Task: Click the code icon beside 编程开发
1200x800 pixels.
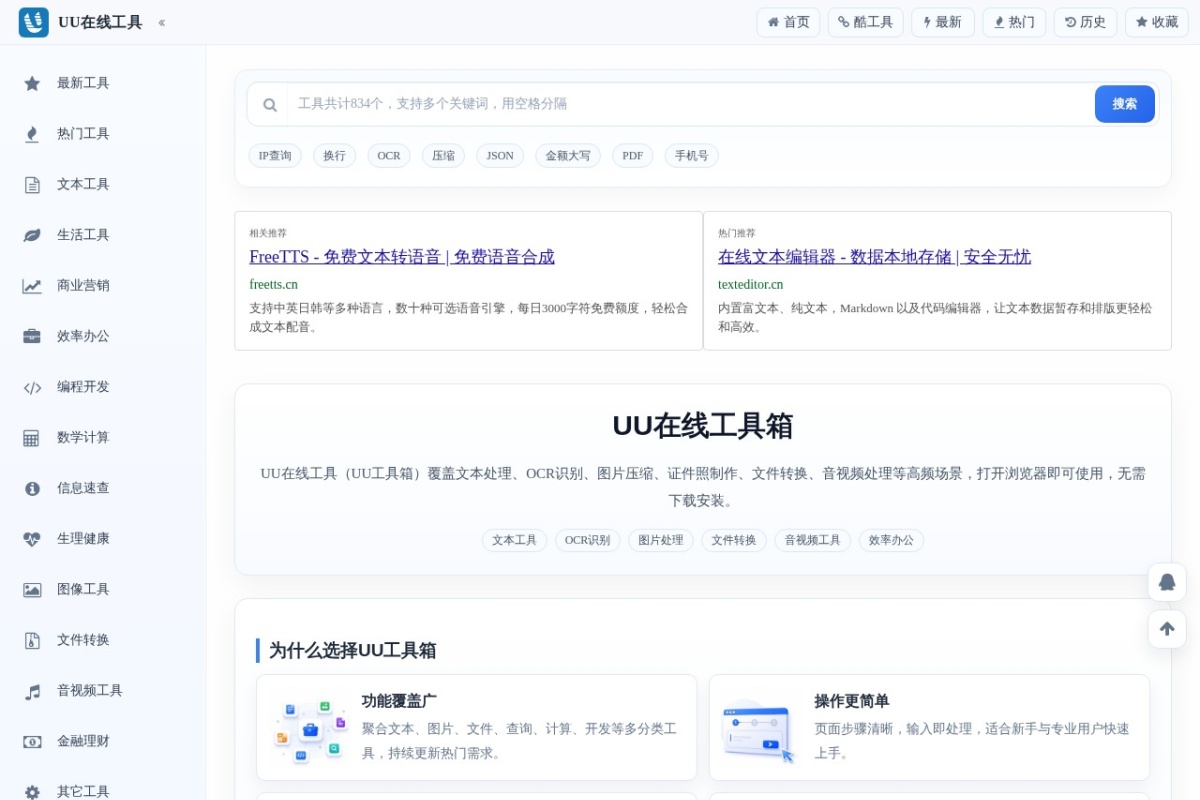Action: (32, 388)
